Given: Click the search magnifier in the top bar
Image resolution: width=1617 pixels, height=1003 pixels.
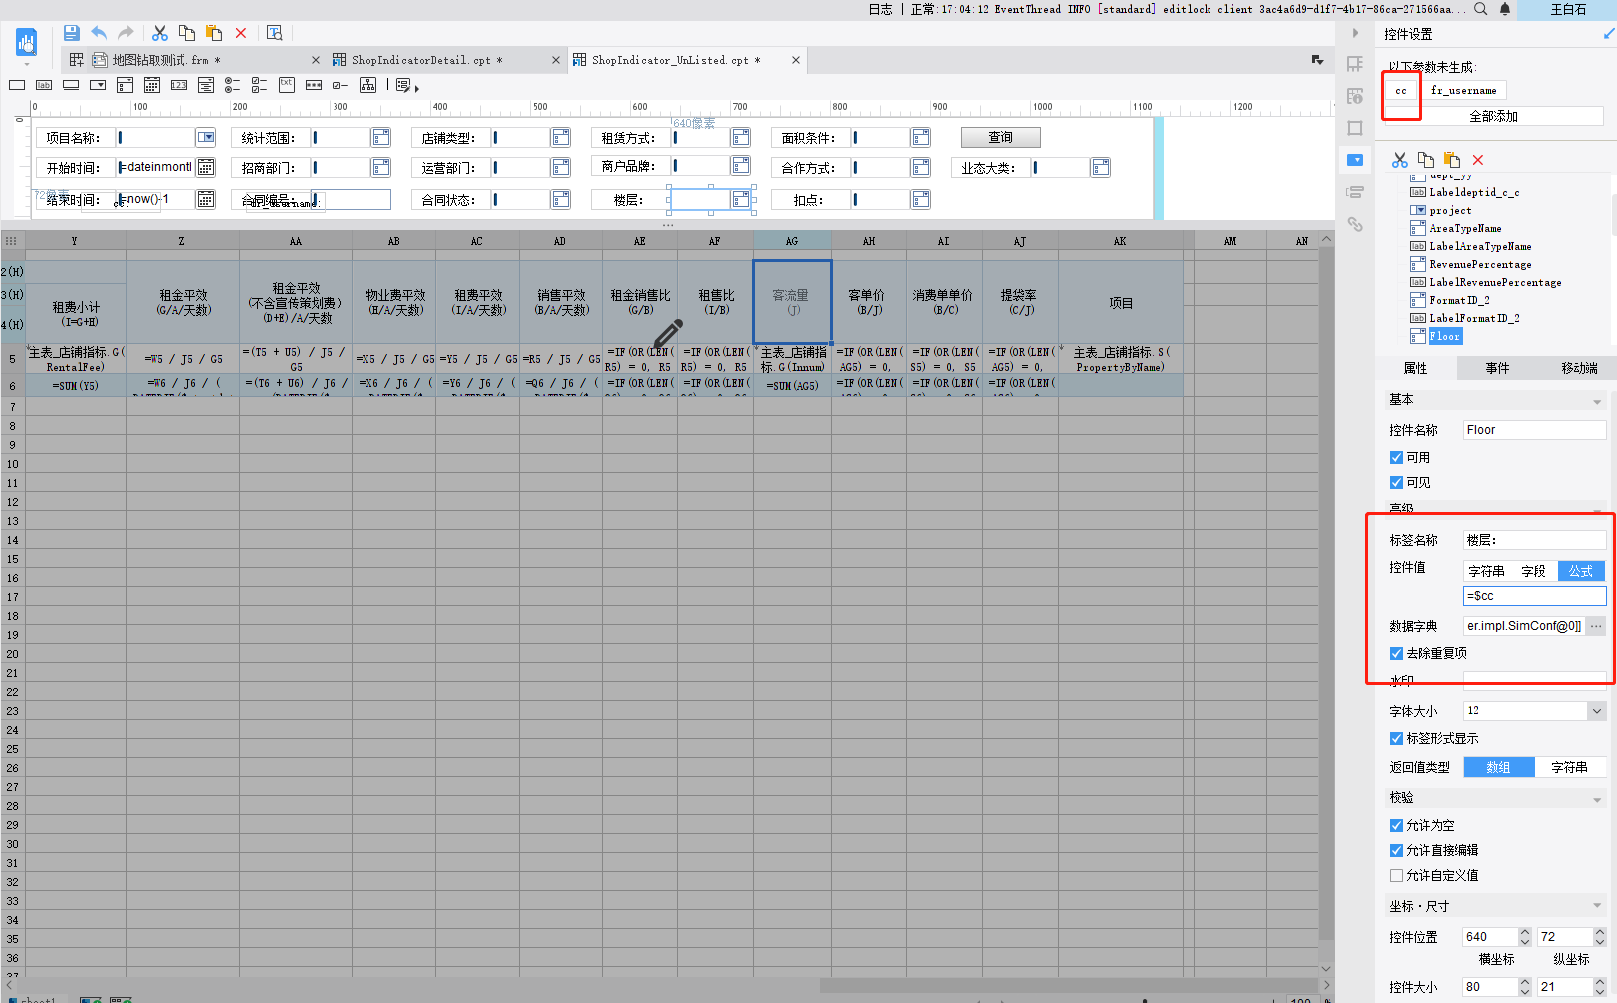Looking at the screenshot, I should coord(1481,9).
